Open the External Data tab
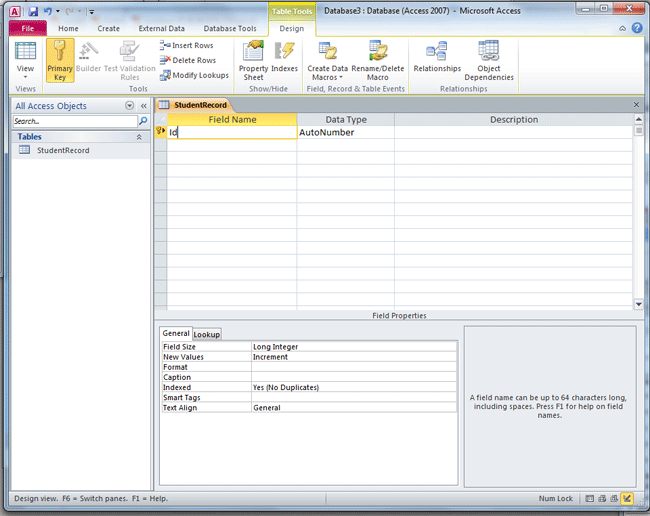Viewport: 650px width, 516px height. coord(162,29)
